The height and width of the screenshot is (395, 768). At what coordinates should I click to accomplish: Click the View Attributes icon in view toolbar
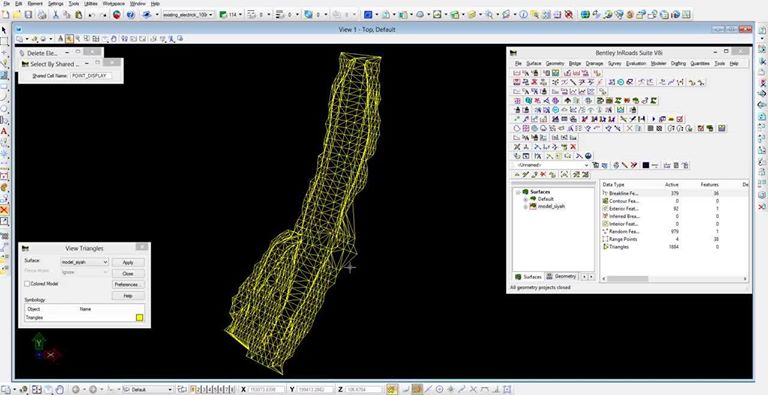tap(21, 38)
